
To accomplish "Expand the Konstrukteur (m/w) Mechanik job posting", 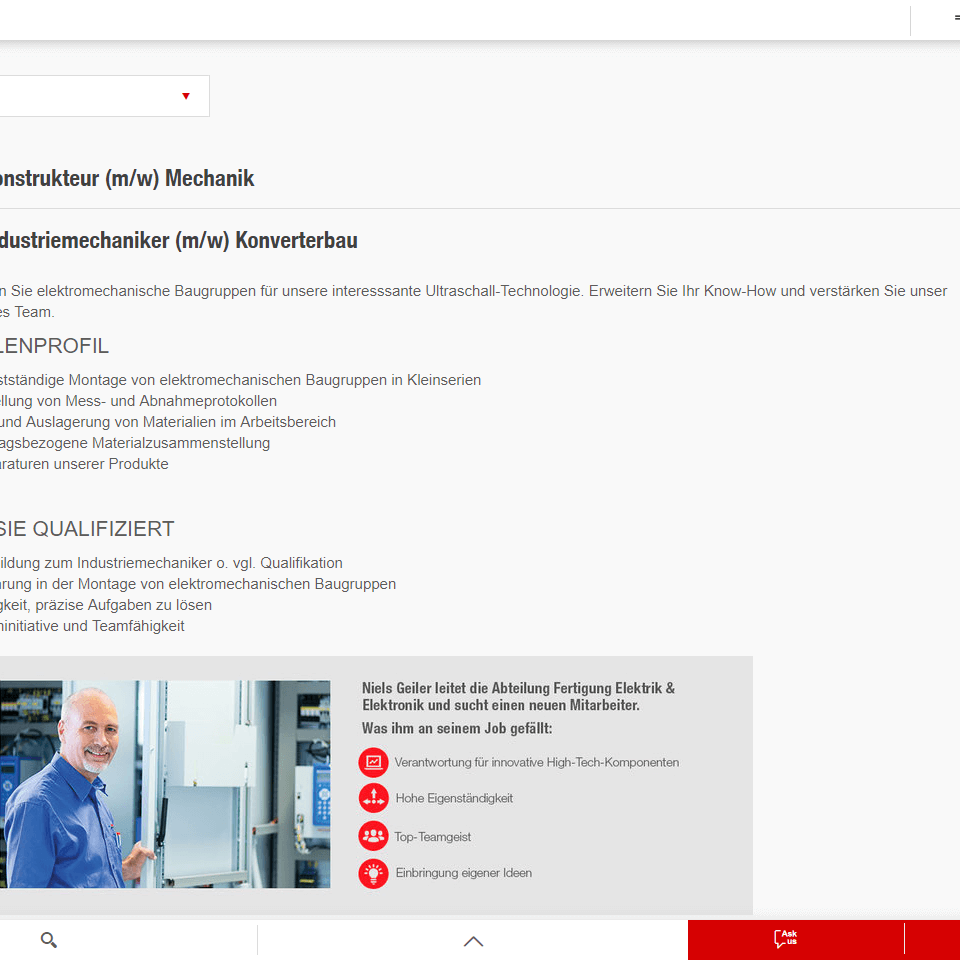I will click(127, 179).
